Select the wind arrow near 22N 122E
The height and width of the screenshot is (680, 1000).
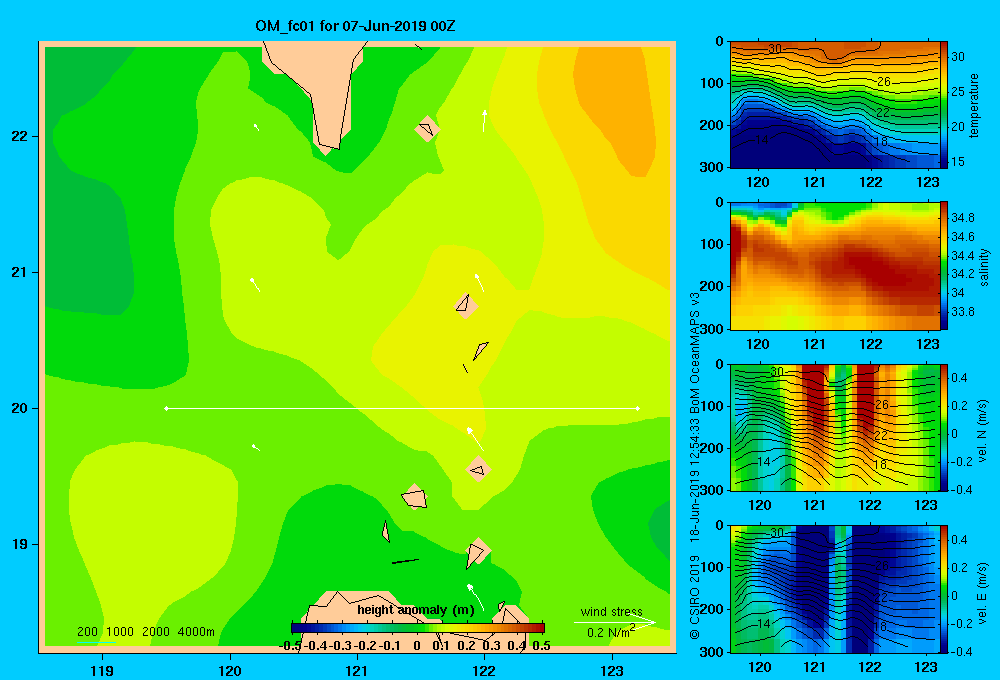[485, 121]
